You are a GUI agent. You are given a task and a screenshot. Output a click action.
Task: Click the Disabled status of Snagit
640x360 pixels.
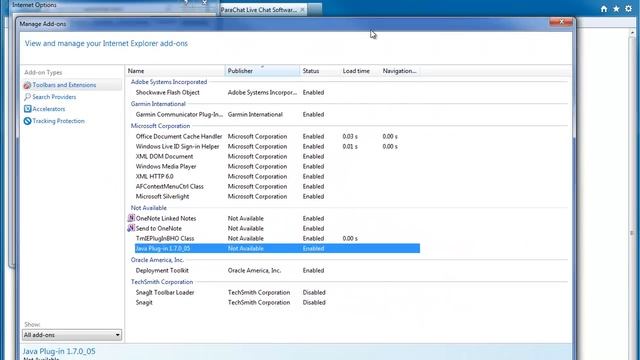click(x=314, y=302)
